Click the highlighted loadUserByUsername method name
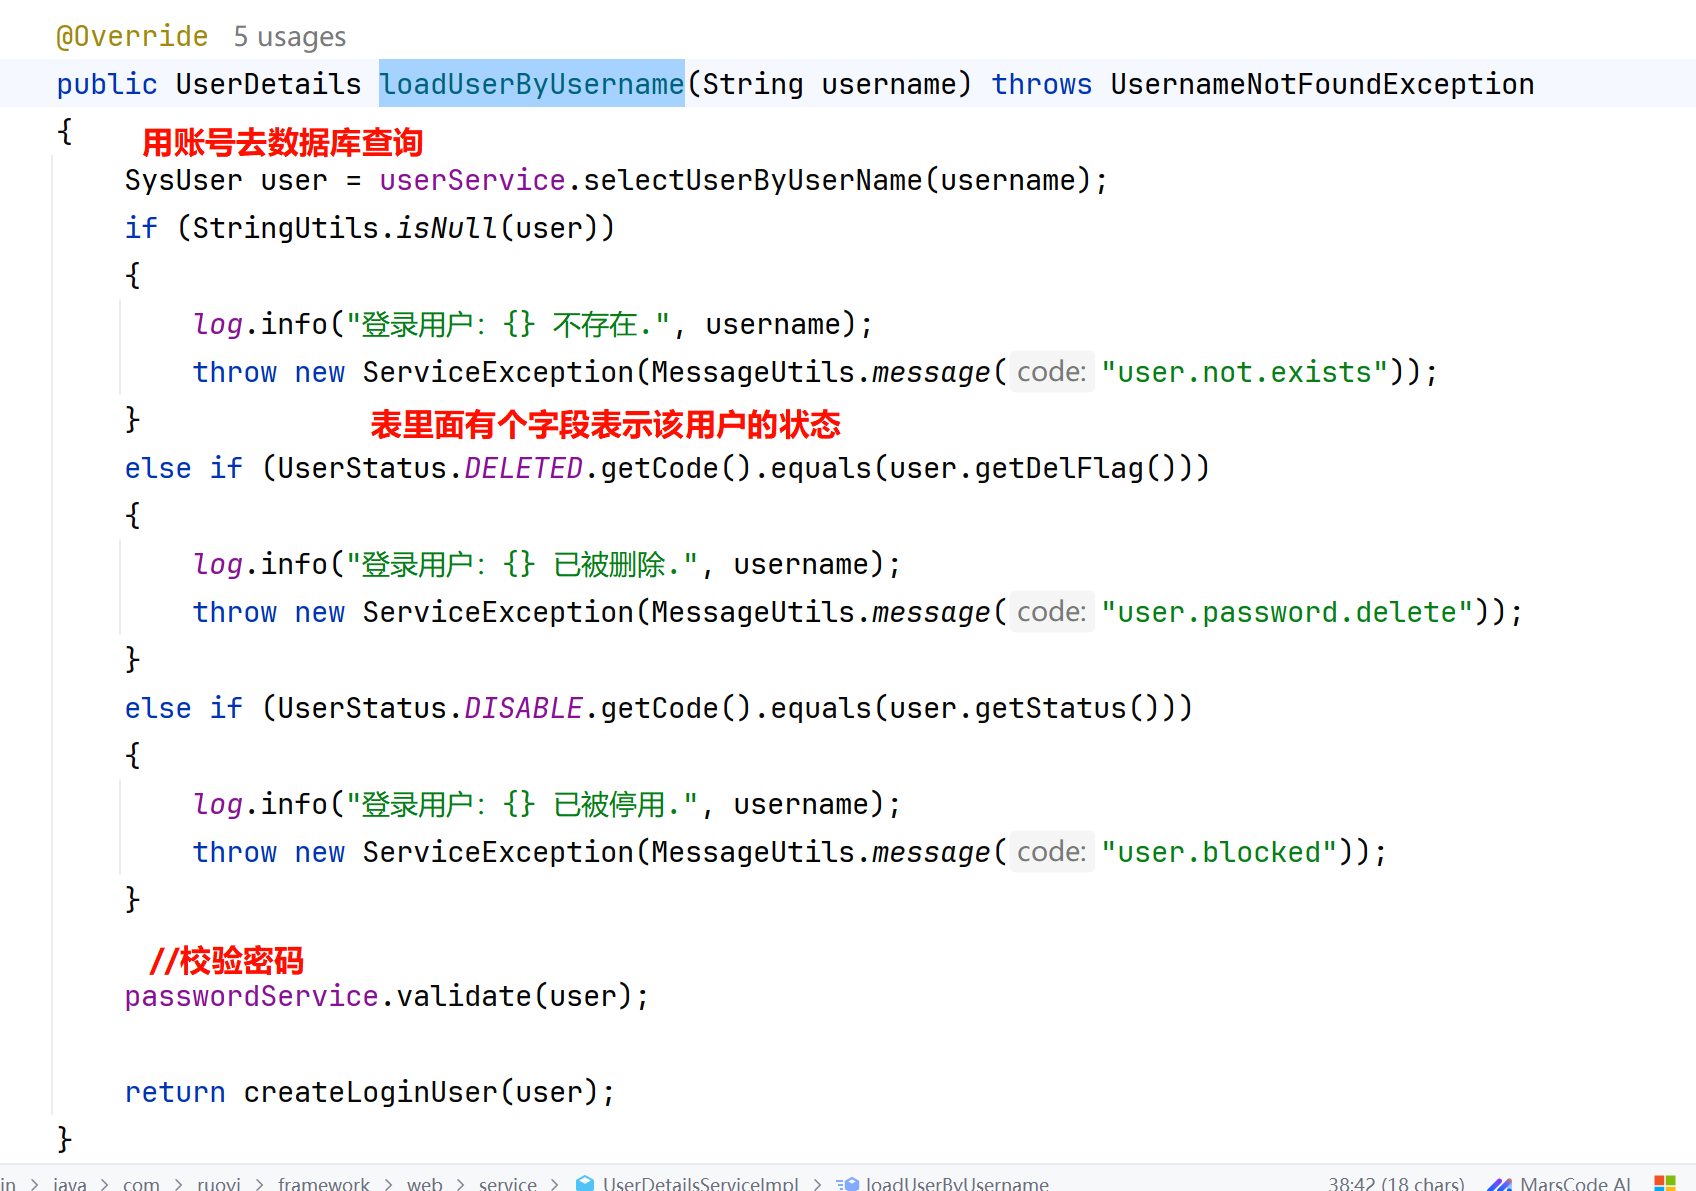 [531, 84]
